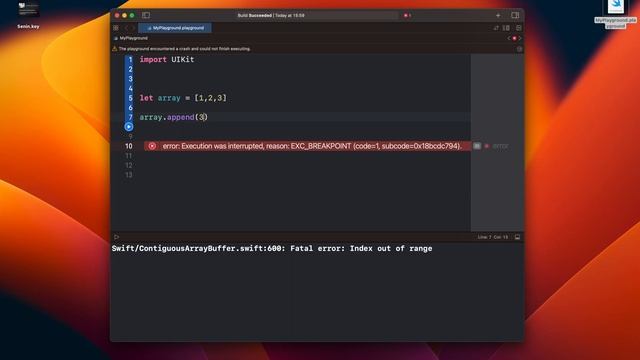640x360 pixels.
Task: Jump to previous issue arrow in jump bar
Action: coord(509,38)
